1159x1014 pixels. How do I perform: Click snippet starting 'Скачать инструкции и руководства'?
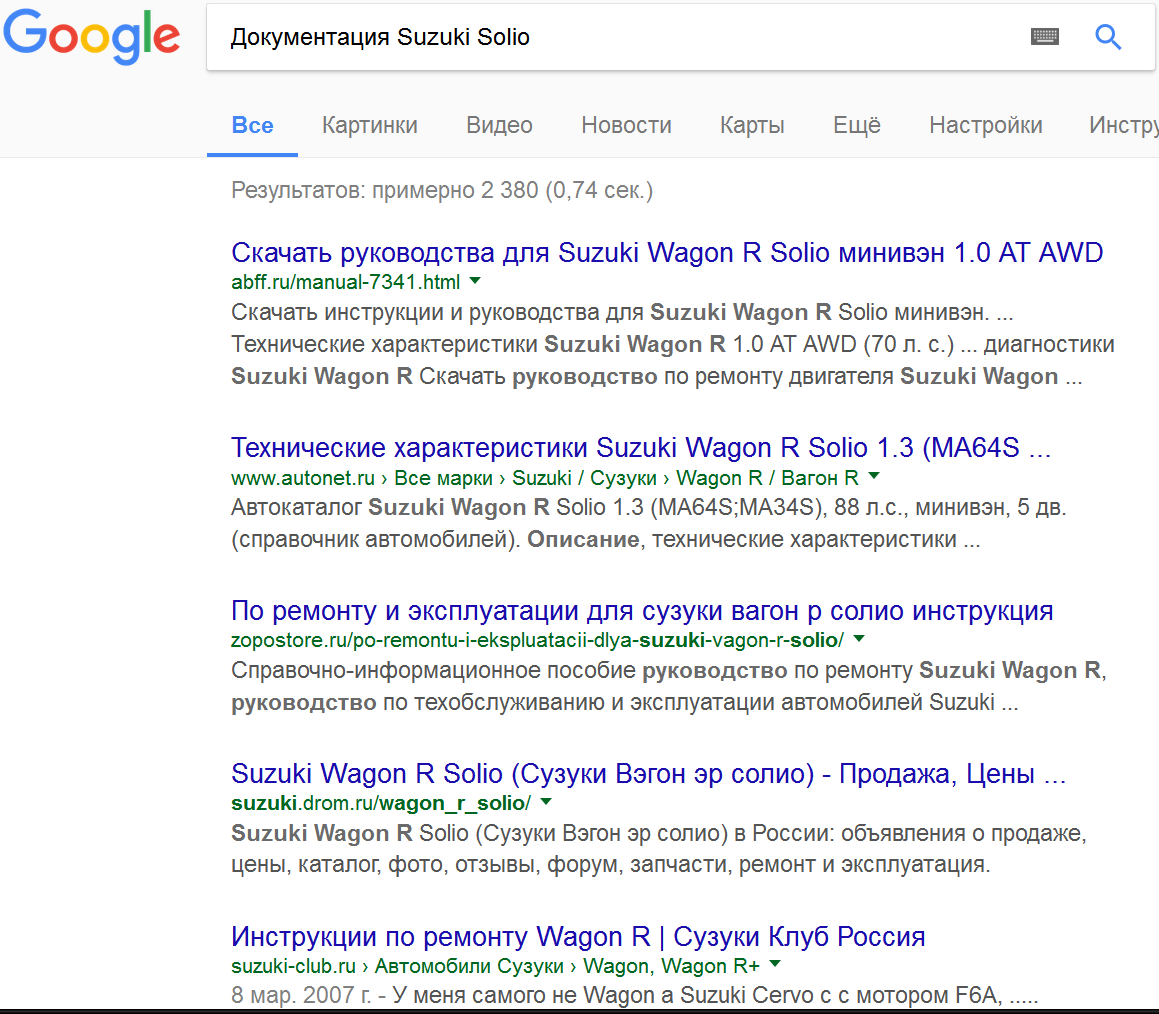click(673, 344)
